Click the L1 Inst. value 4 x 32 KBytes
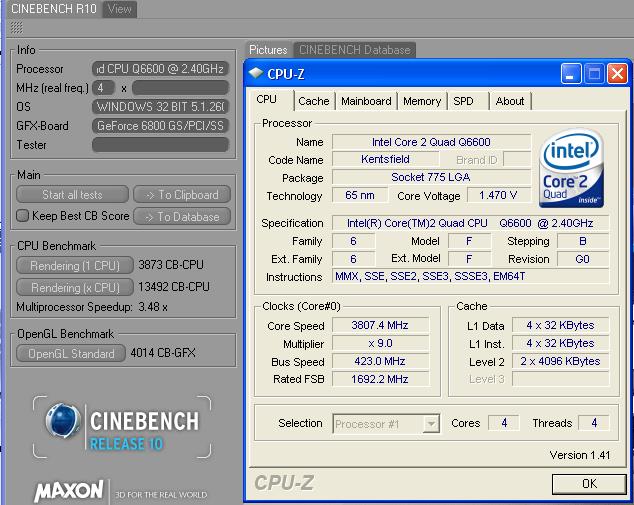Image resolution: width=634 pixels, height=505 pixels. (560, 343)
